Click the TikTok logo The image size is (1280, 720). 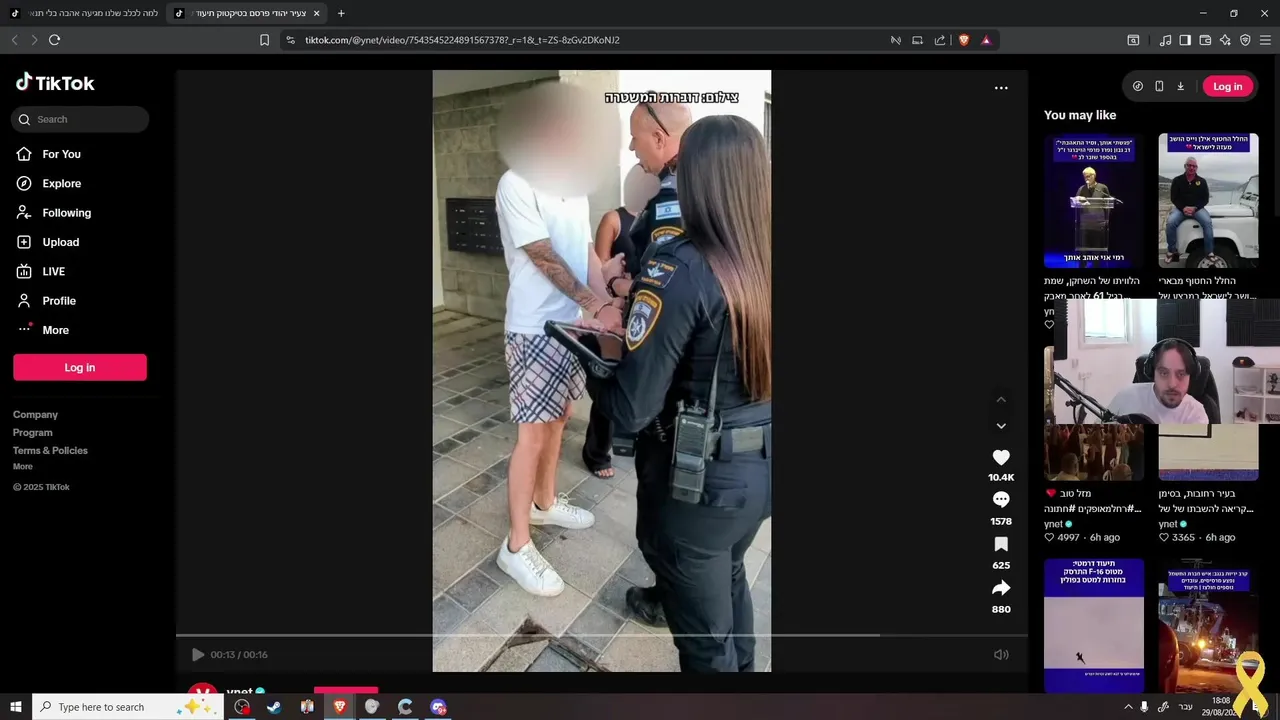pos(55,83)
